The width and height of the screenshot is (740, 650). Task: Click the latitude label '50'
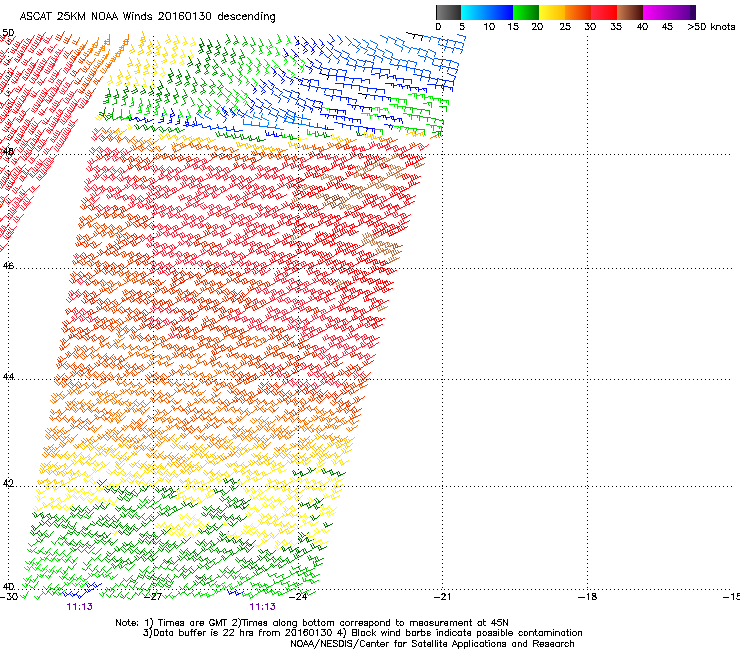(8, 33)
